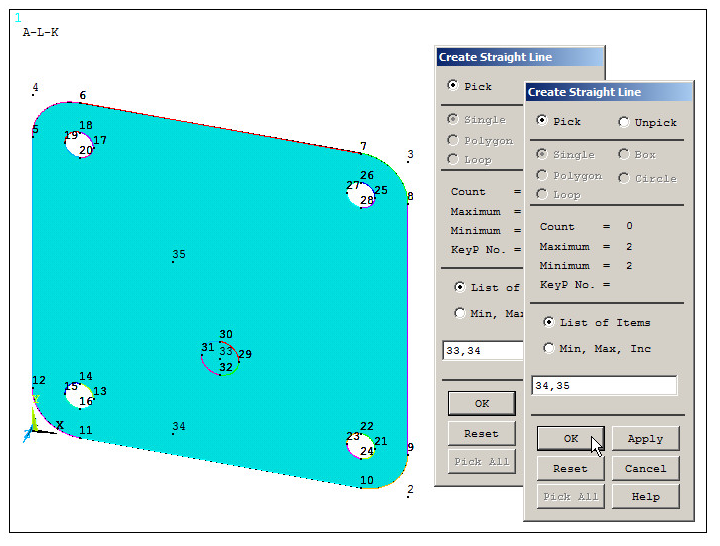Select Single radio in the back dialog
This screenshot has height=546, width=720.
(x=453, y=119)
